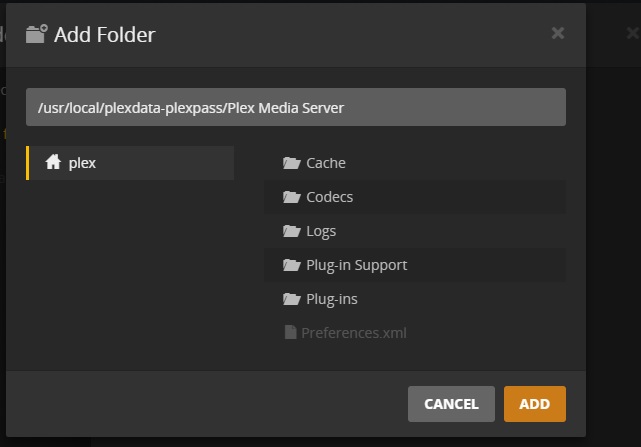Click the Codecs folder icon
The height and width of the screenshot is (447, 641).
coord(292,197)
